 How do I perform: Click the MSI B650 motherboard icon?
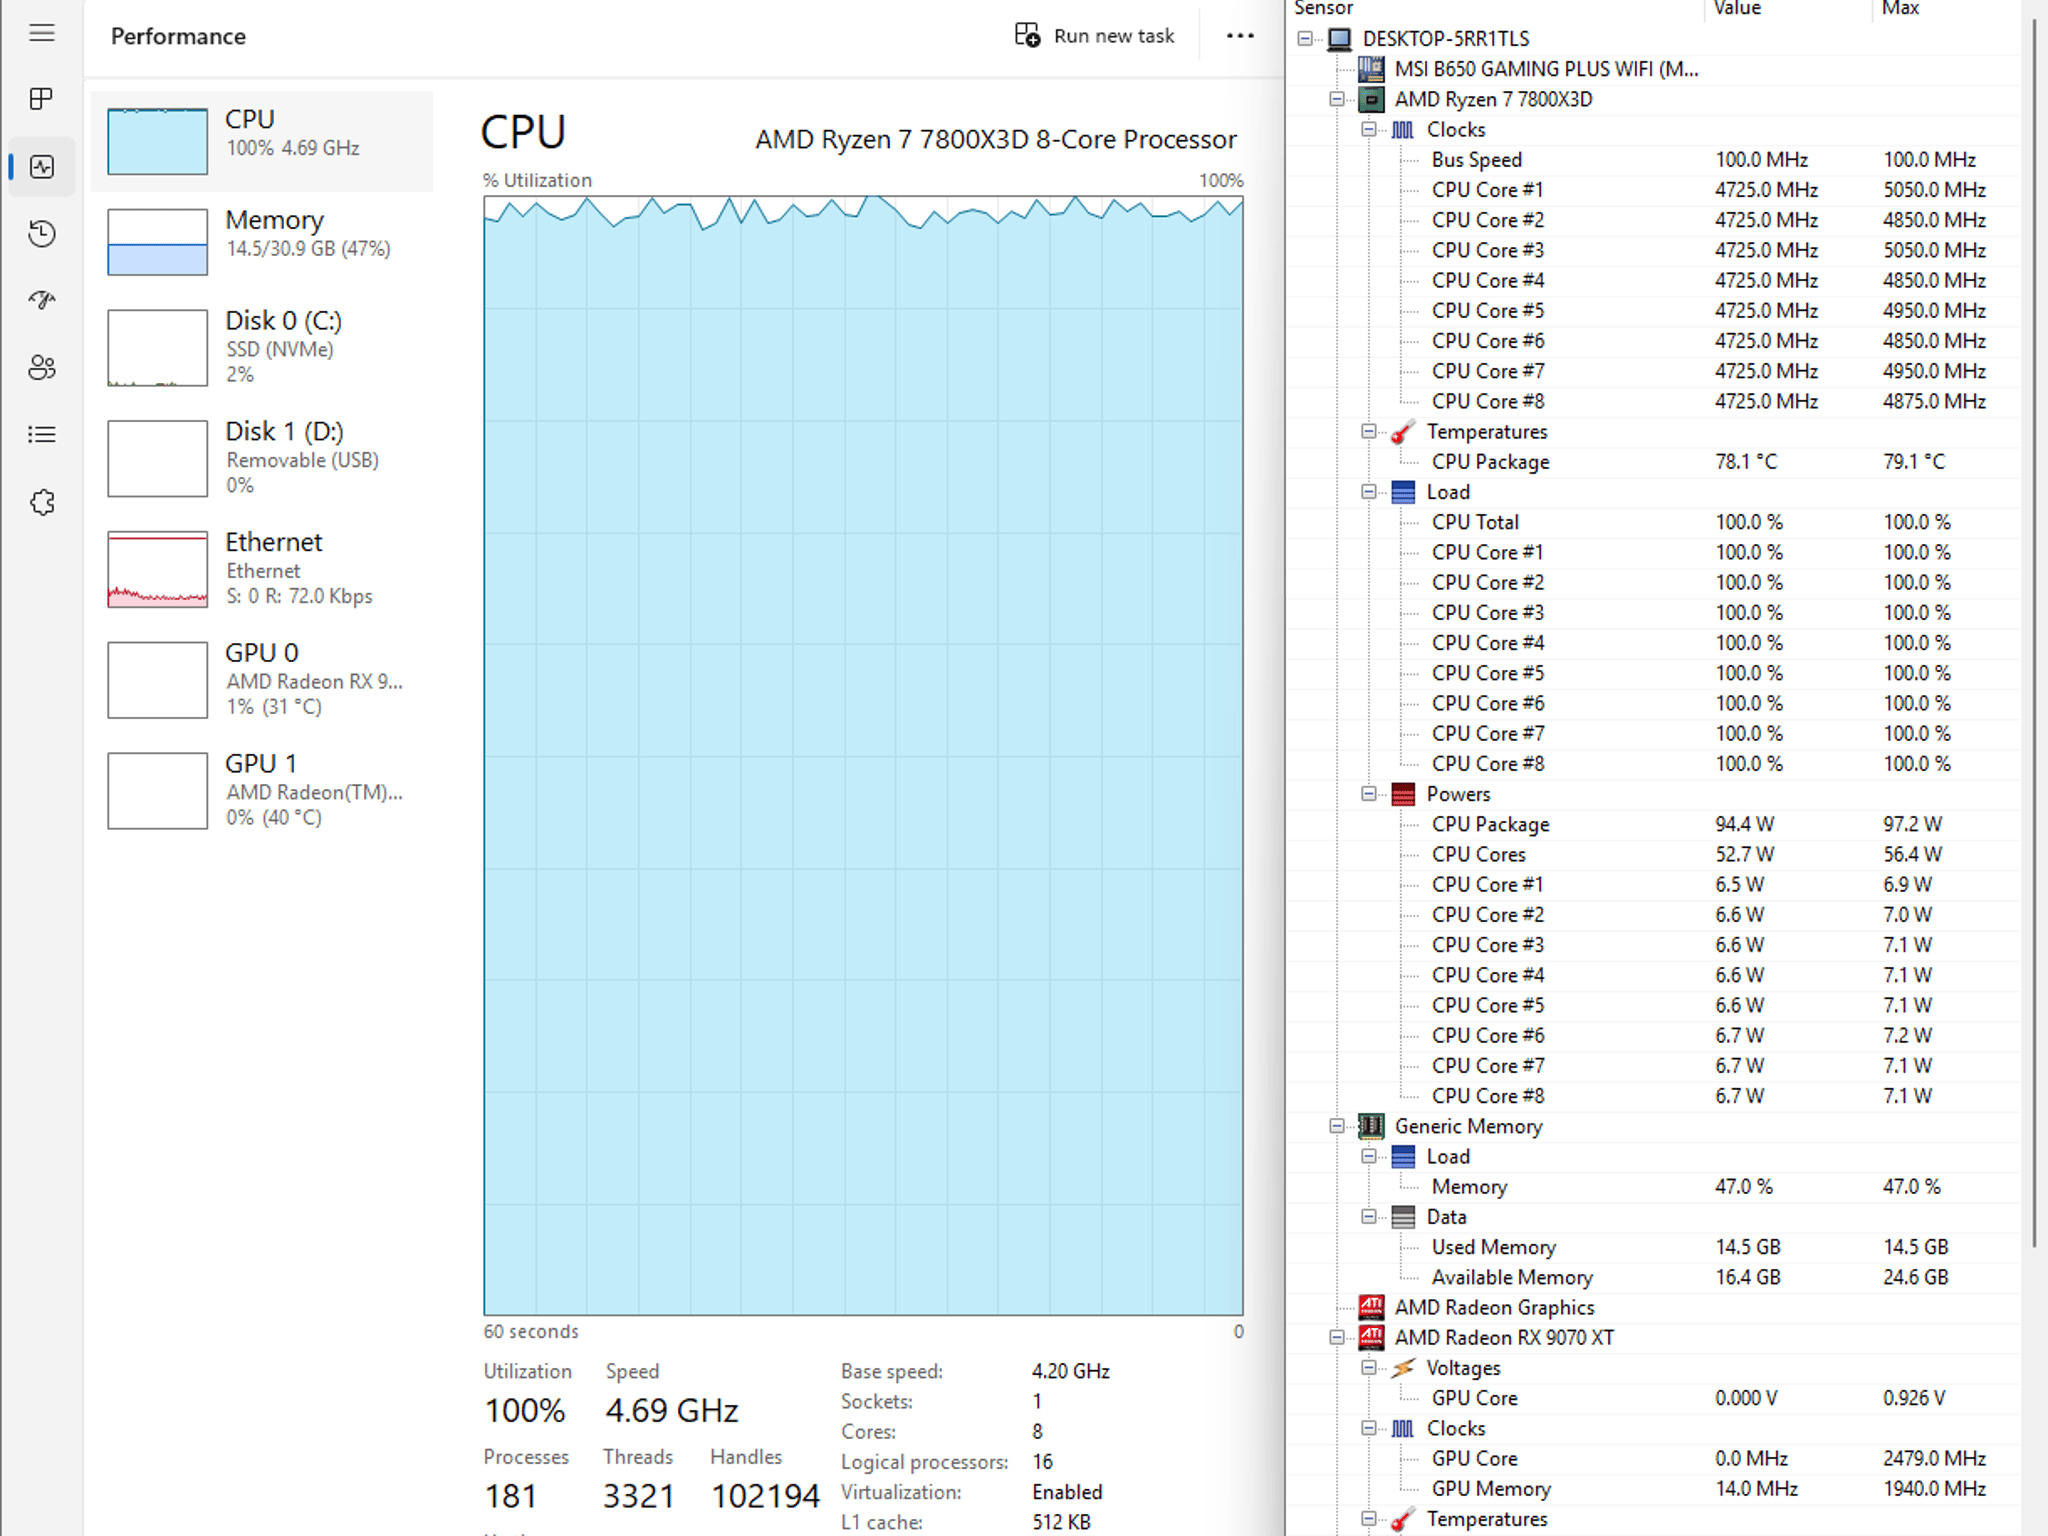[1371, 69]
